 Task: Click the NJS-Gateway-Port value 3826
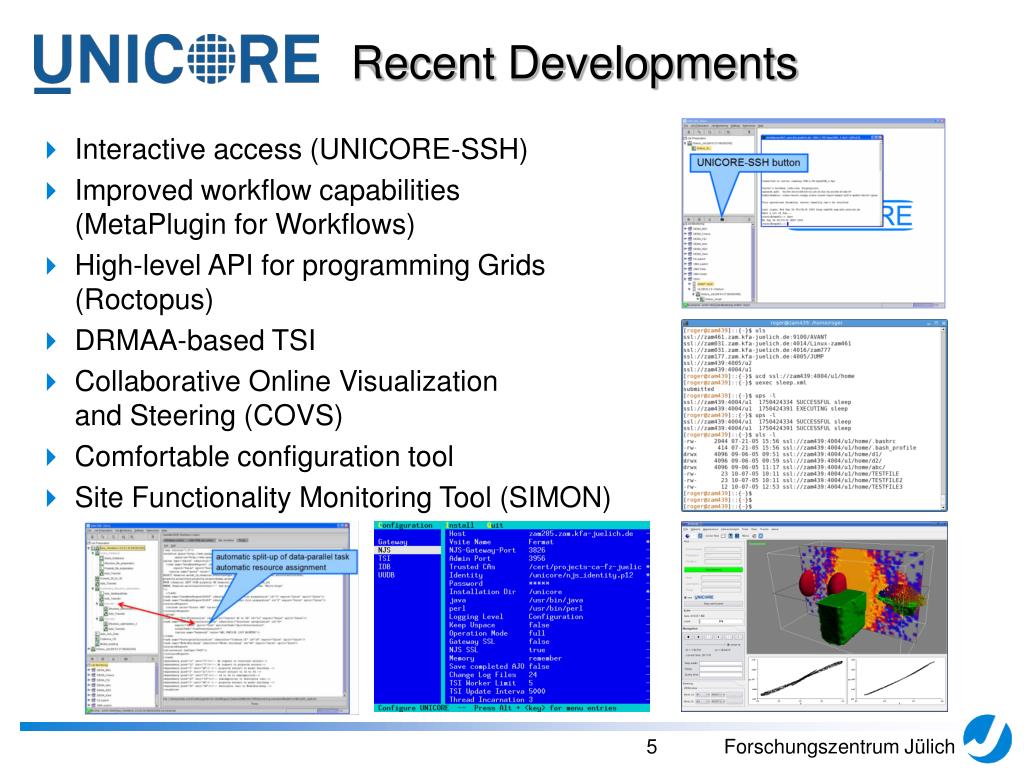[537, 551]
